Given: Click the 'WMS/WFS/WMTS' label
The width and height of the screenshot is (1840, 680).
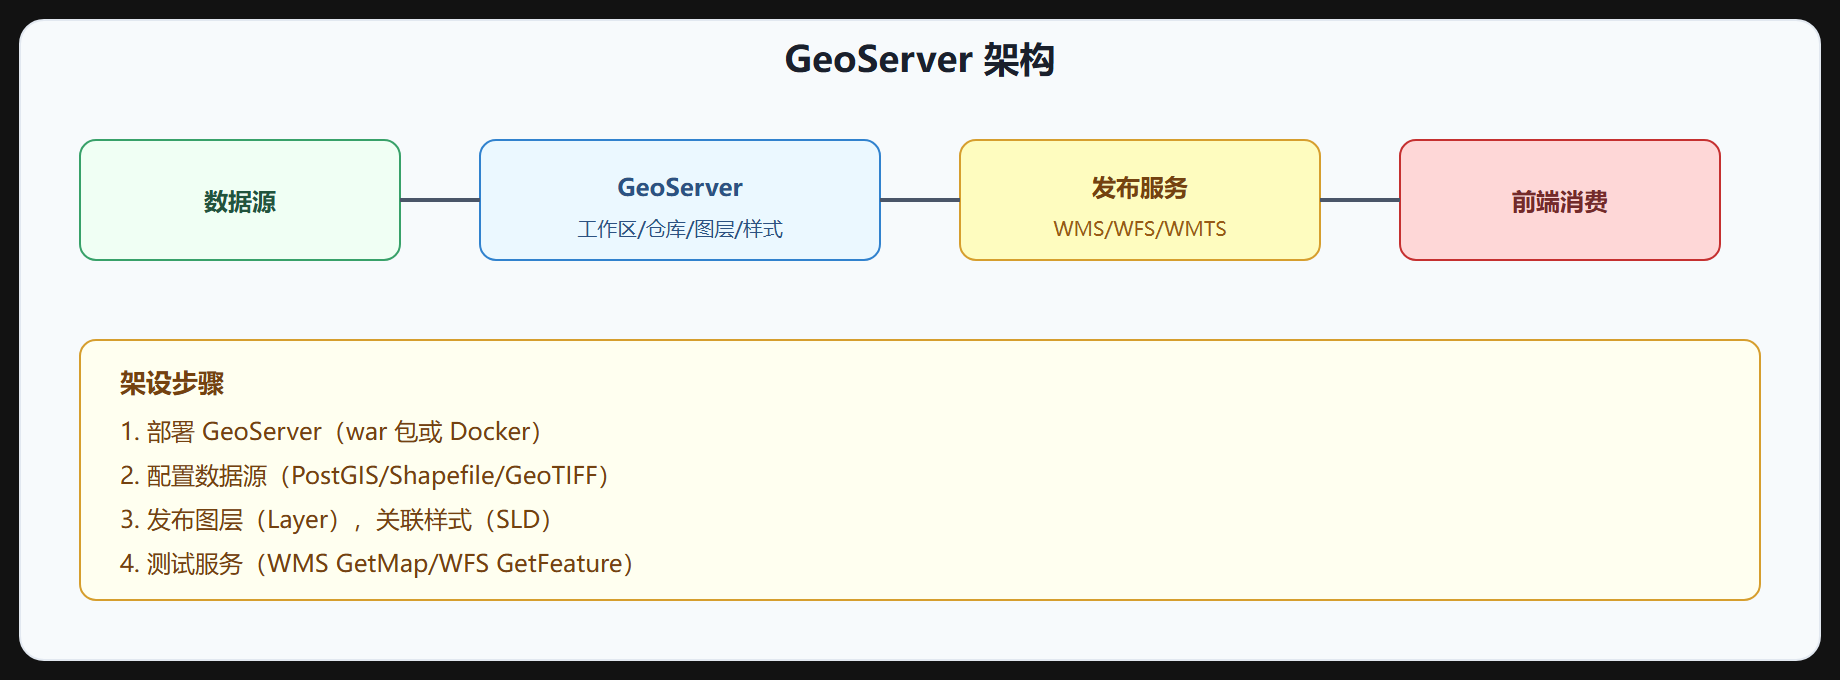Looking at the screenshot, I should pyautogui.click(x=1140, y=229).
